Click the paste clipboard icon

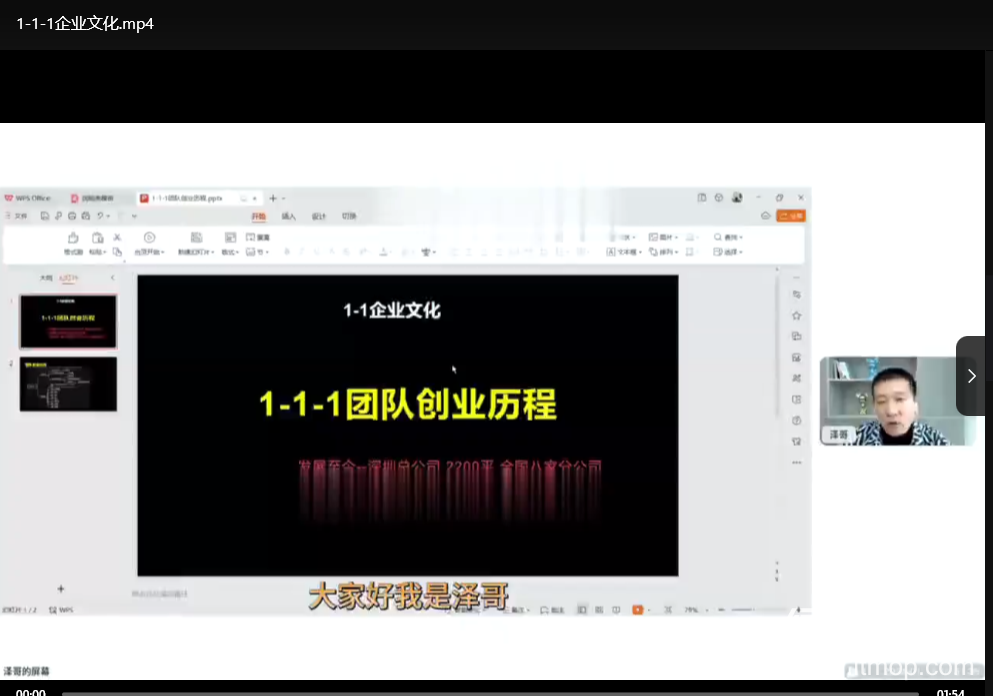pos(97,238)
